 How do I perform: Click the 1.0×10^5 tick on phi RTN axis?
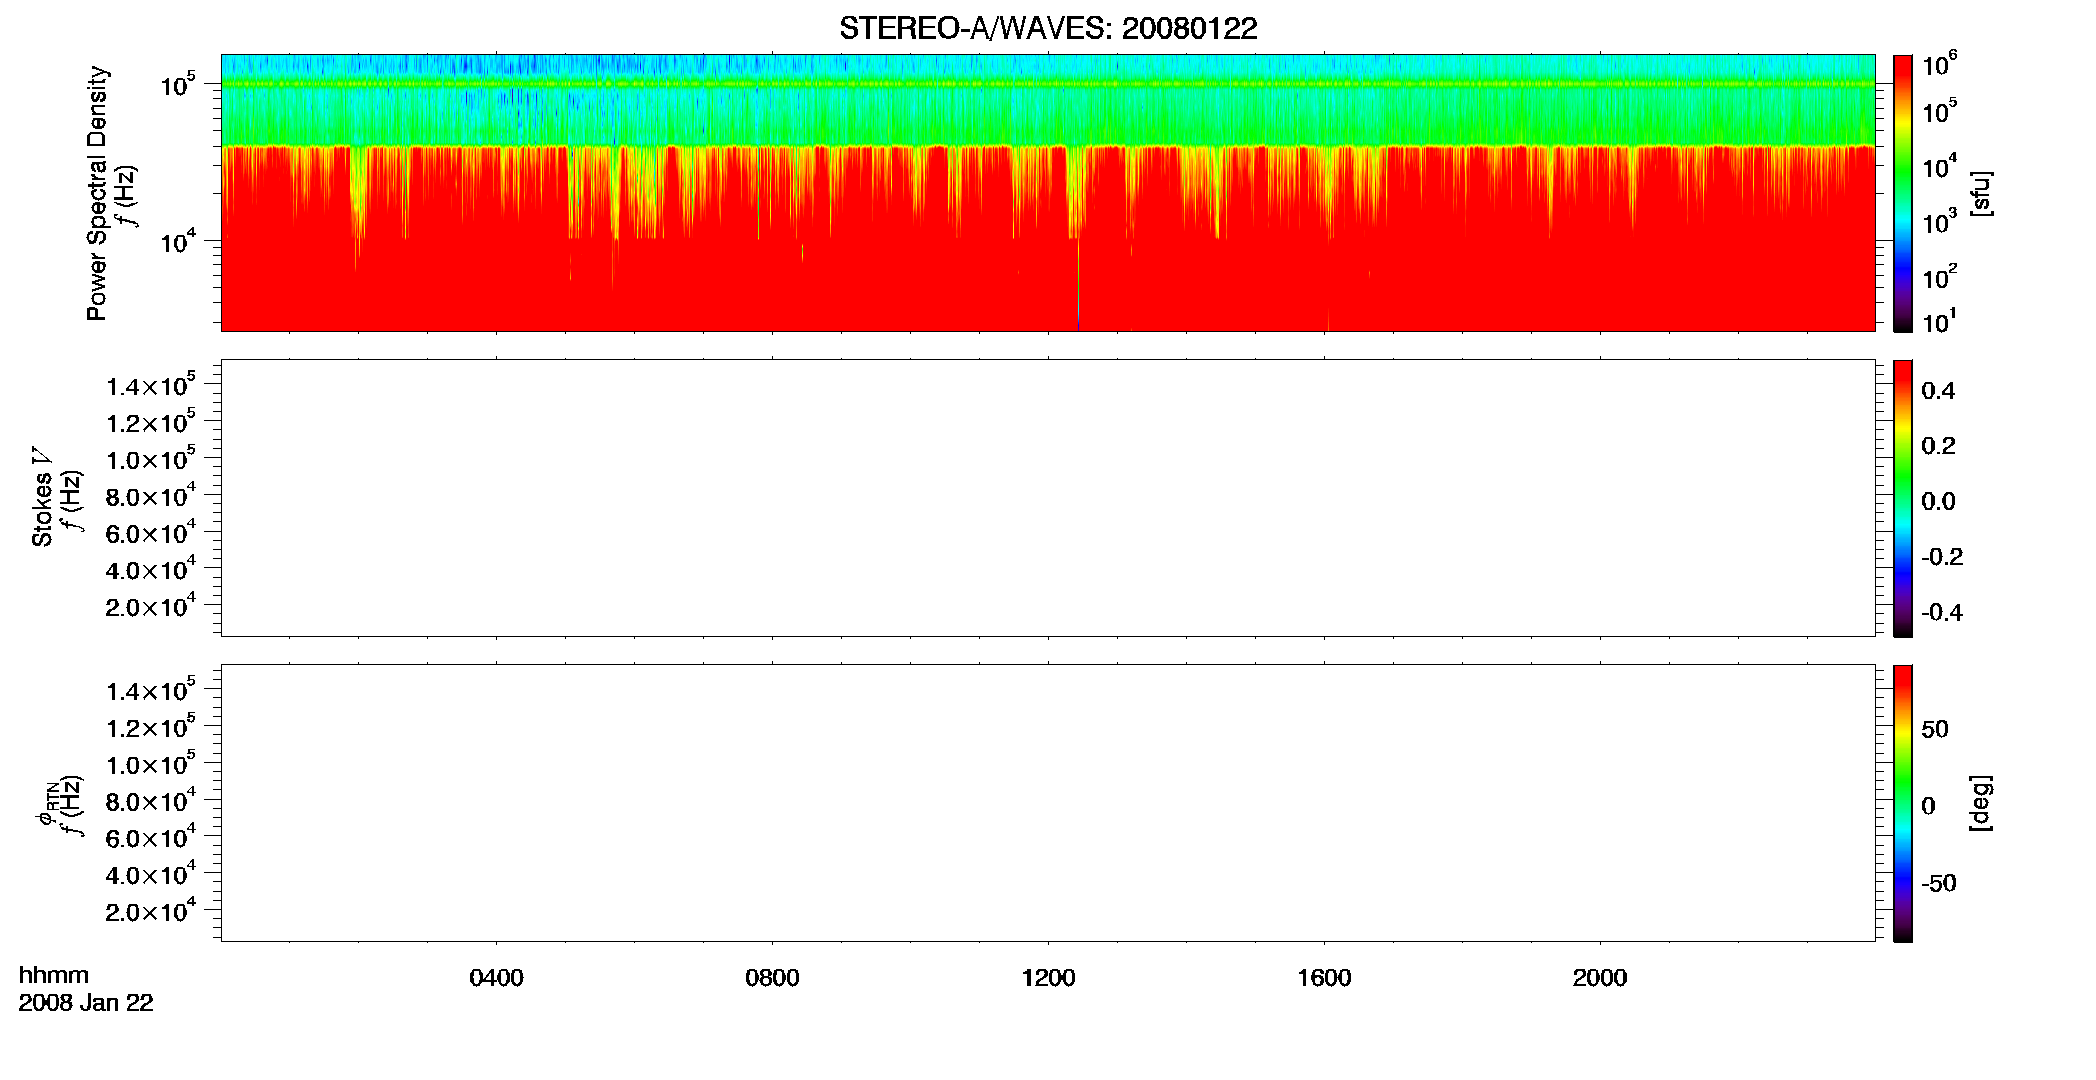tap(151, 764)
